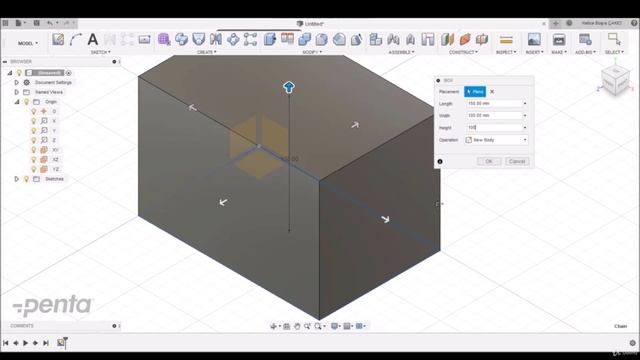Click the blue height arrow manipulator on the box
The height and width of the screenshot is (360, 640).
pos(289,87)
